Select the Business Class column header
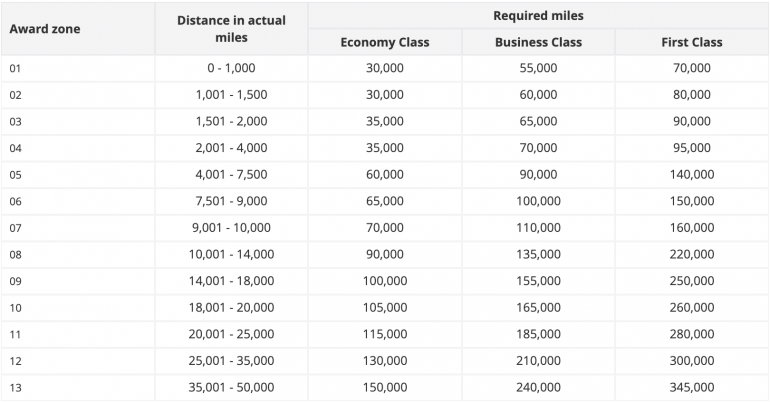Image resolution: width=770 pixels, height=402 pixels. (538, 42)
